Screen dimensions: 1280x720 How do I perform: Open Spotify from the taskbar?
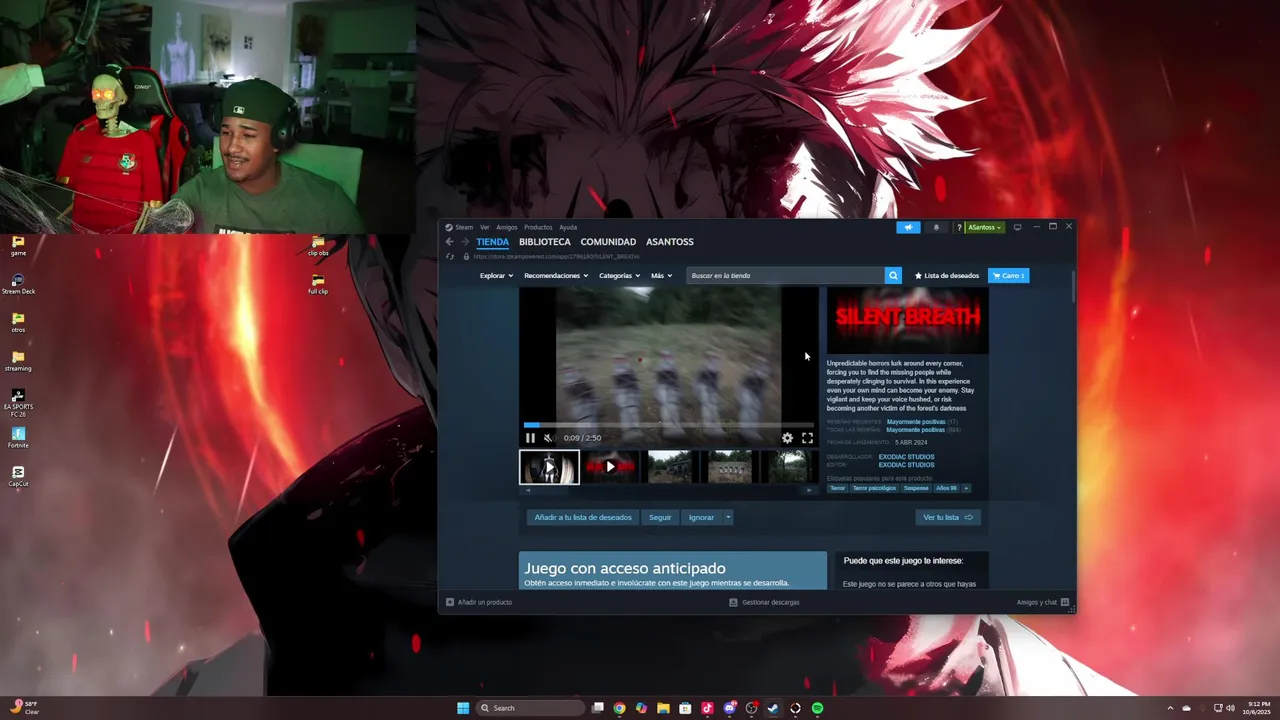[x=817, y=708]
